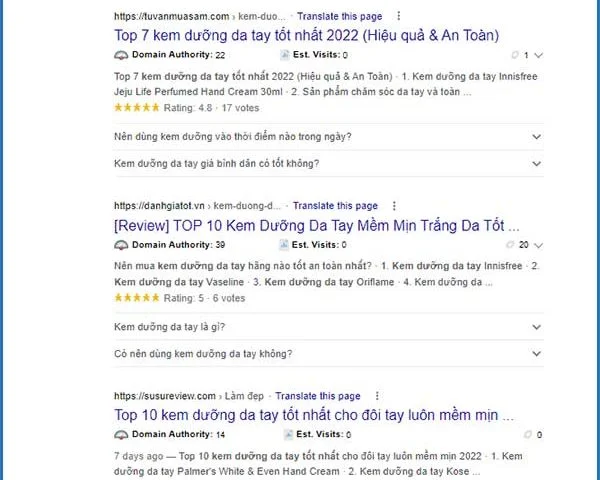Click Est. Visits icon under danhgiatot.vn result

pyautogui.click(x=284, y=245)
